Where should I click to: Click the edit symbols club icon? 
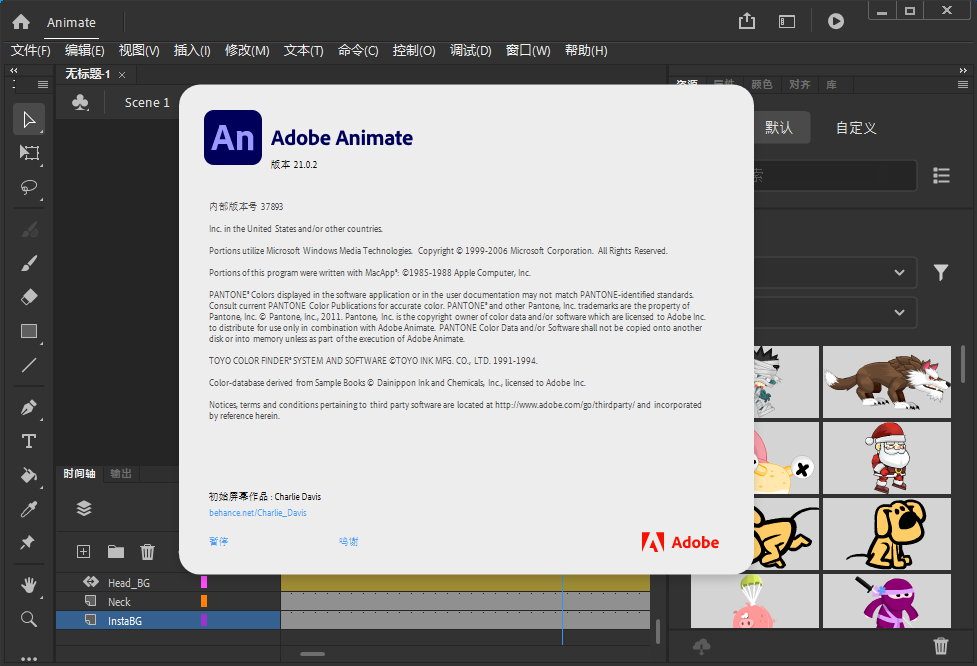(80, 102)
